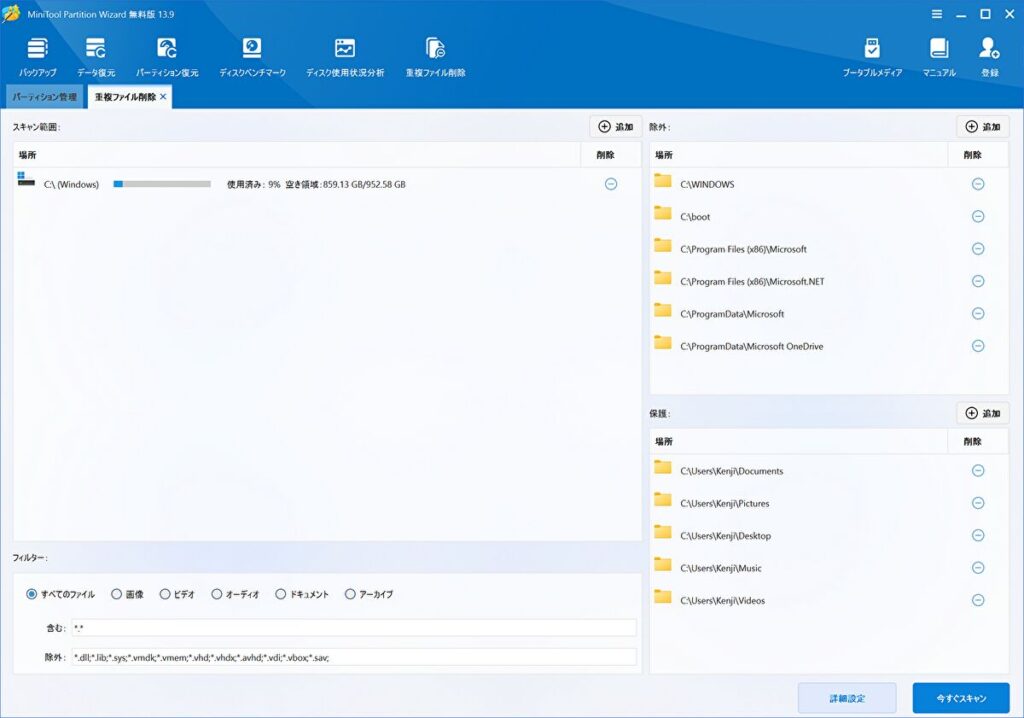1024x718 pixels.
Task: Click the 除外 extensions filter field
Action: click(353, 657)
